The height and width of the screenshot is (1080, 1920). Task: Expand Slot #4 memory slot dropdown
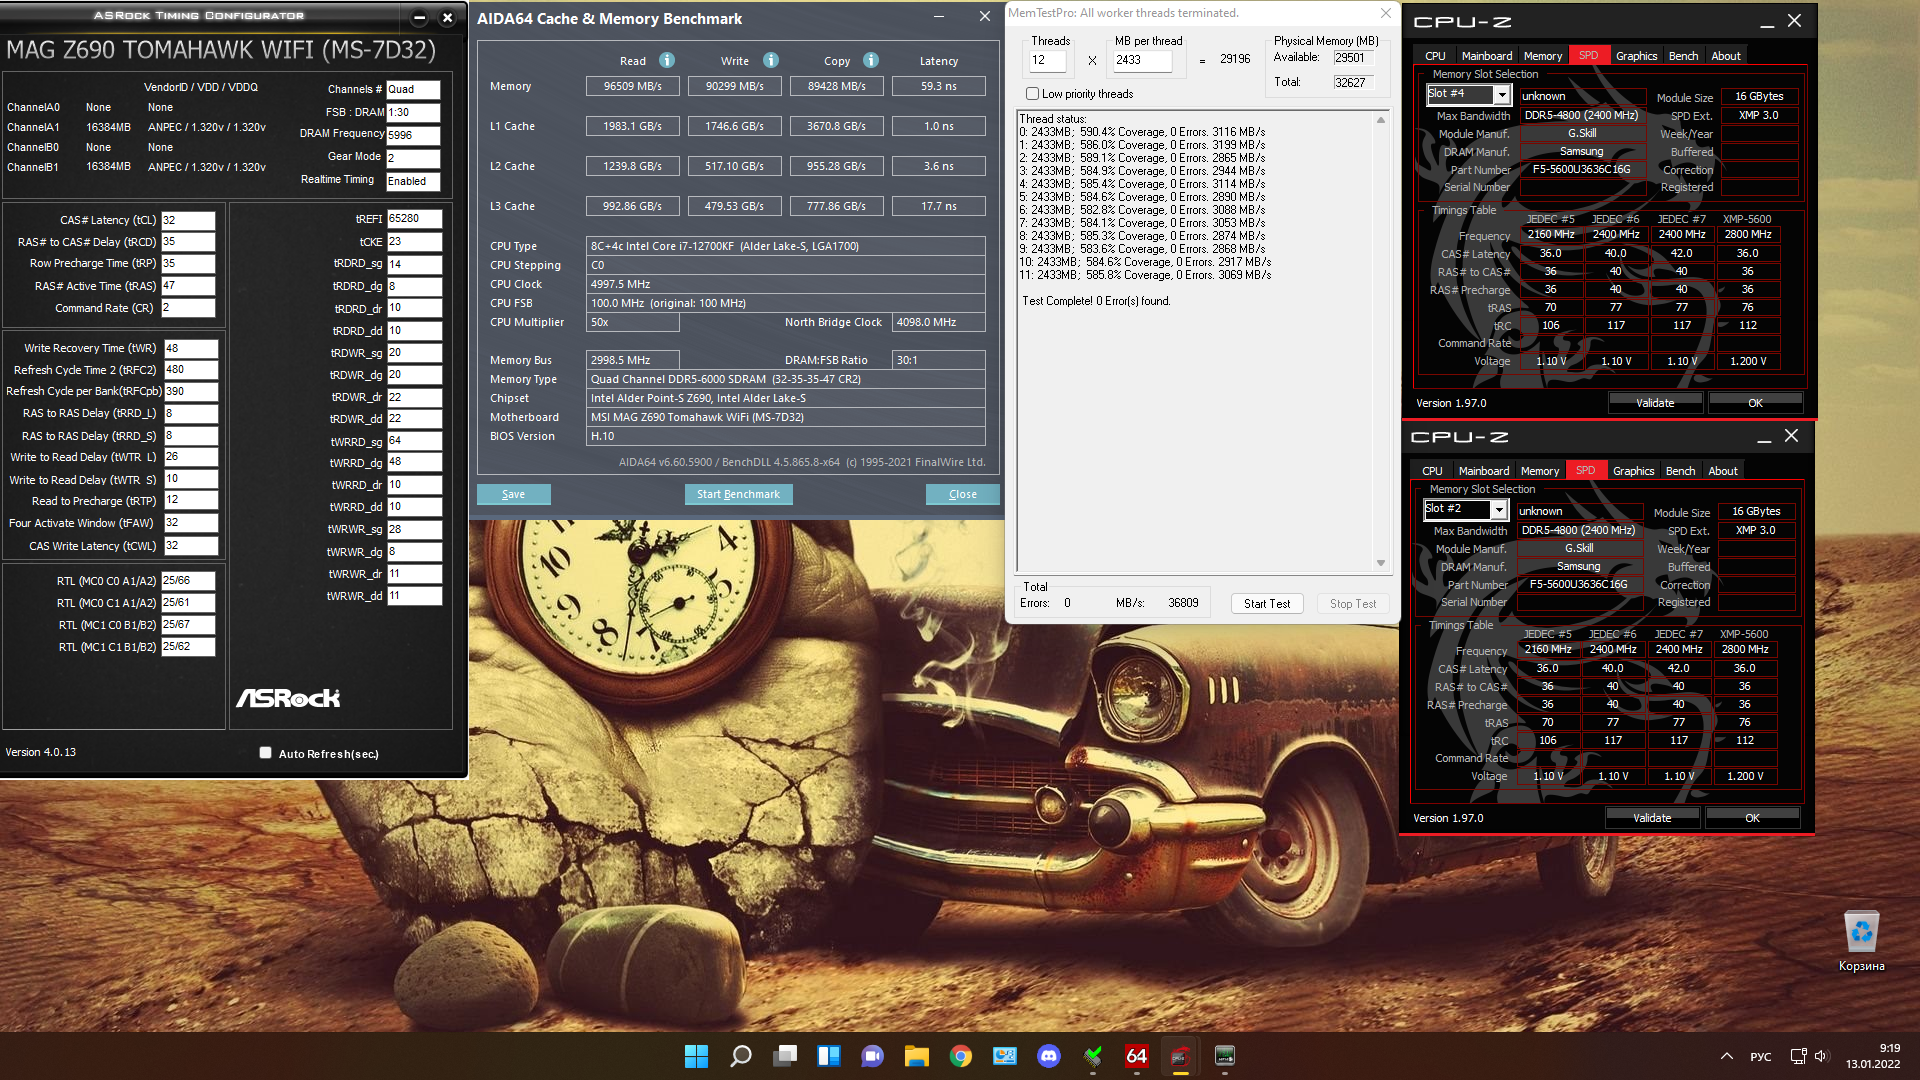[x=1501, y=95]
